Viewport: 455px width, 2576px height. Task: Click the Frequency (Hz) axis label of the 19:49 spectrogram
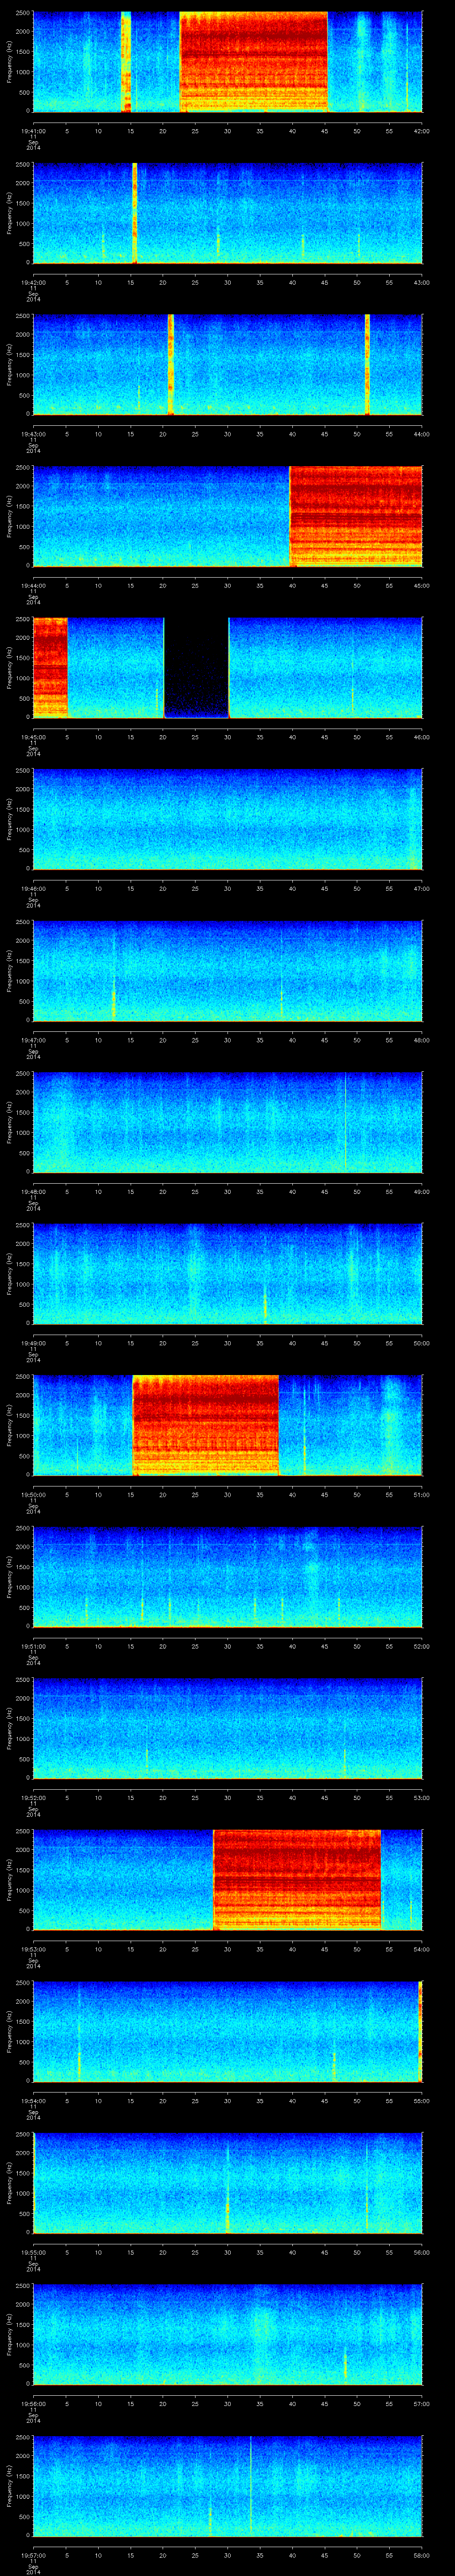10,1273
